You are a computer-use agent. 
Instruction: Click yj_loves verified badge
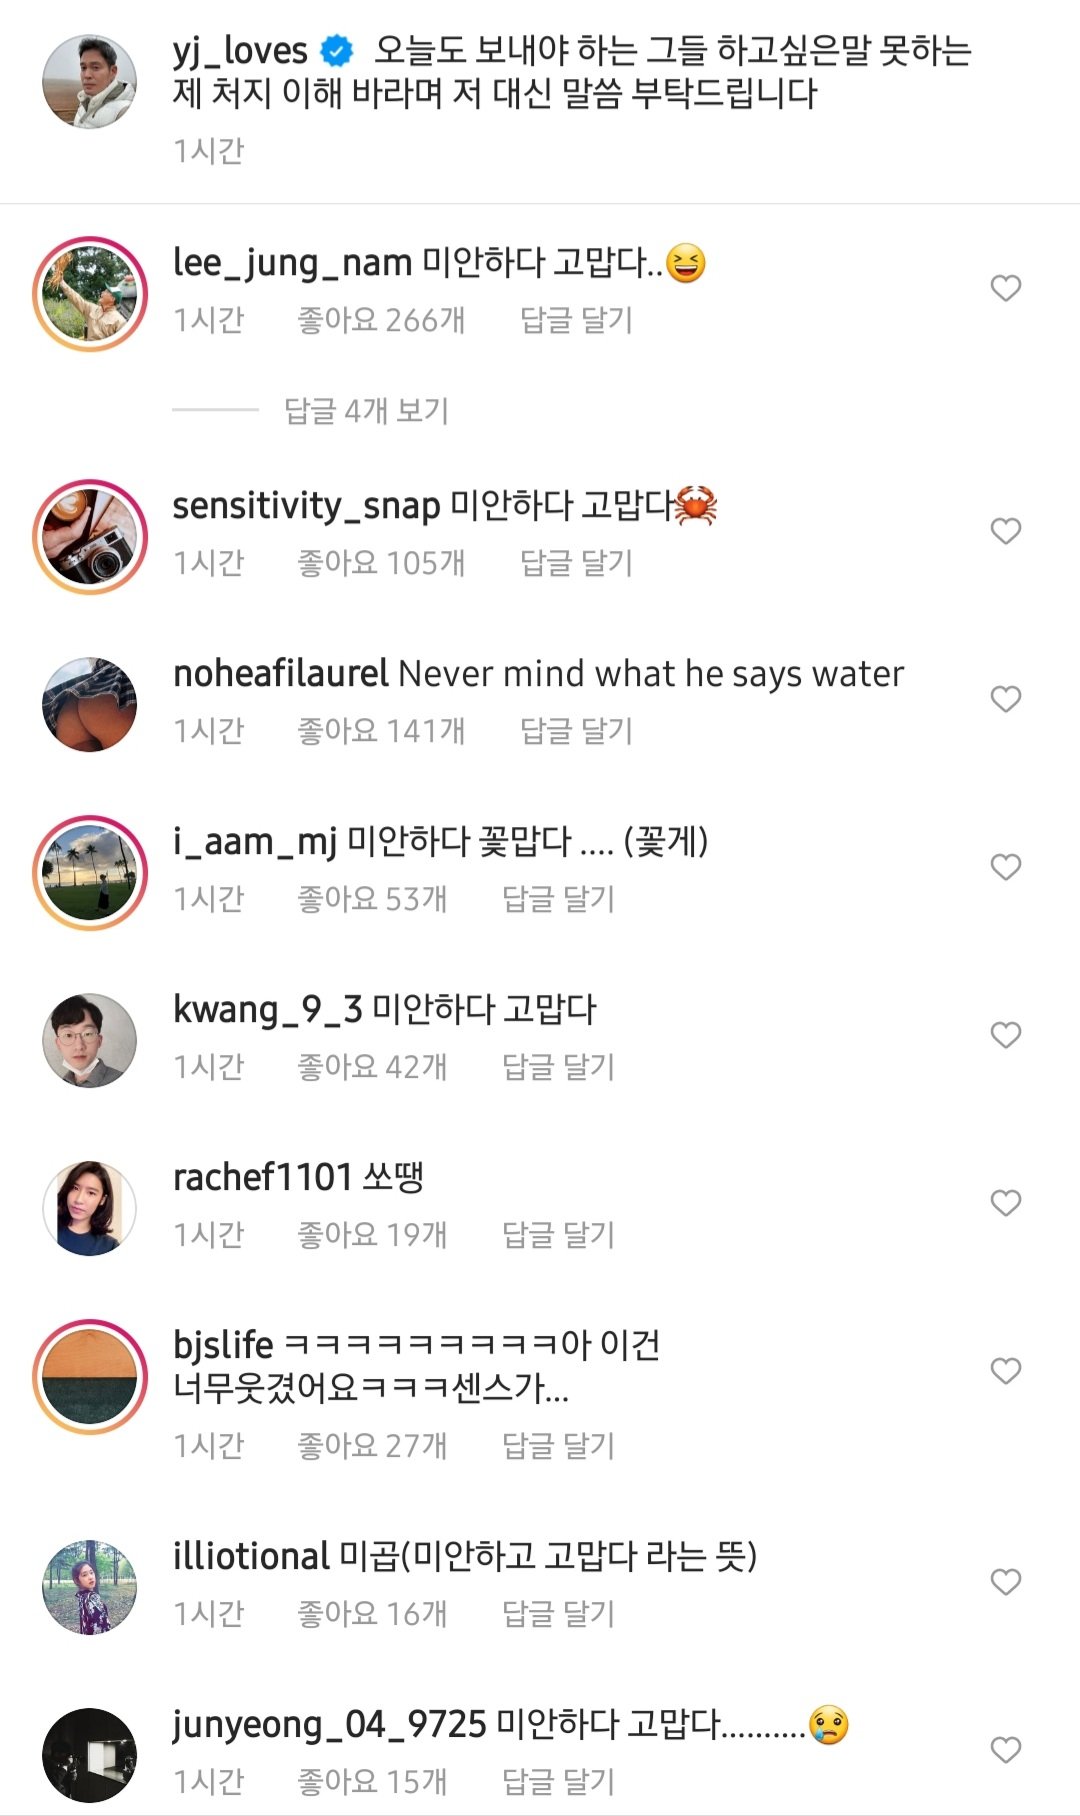(337, 50)
